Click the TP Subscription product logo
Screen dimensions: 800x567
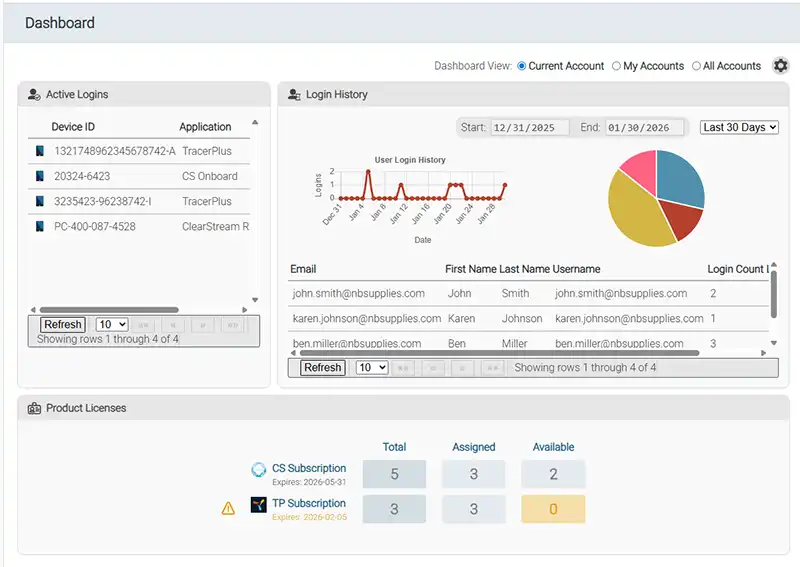point(259,504)
